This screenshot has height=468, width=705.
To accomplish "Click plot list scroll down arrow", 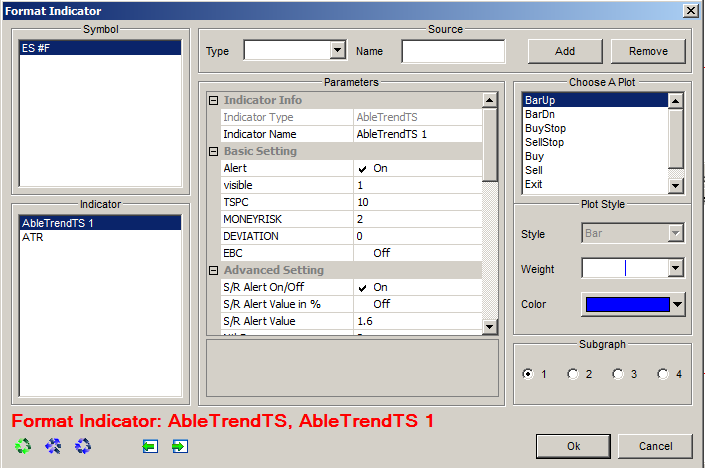I will point(675,185).
